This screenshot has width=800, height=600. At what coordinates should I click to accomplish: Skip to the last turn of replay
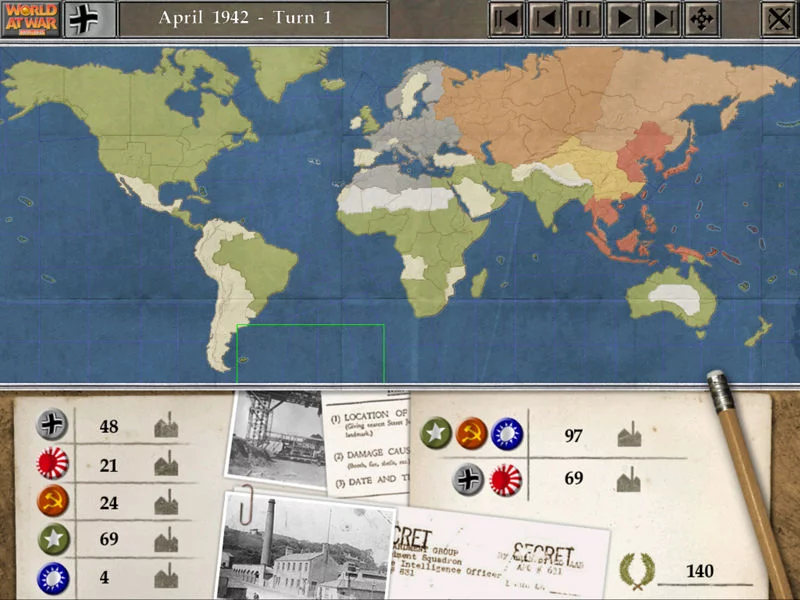click(x=663, y=19)
